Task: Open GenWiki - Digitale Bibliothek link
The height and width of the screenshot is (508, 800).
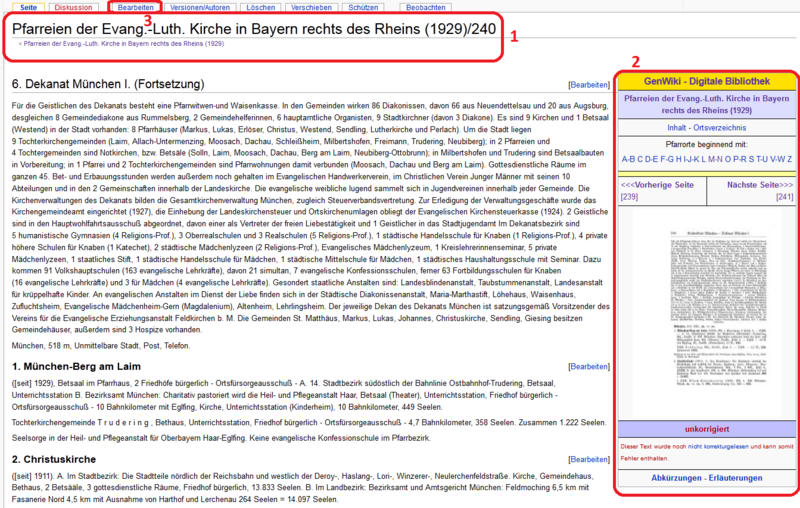Action: (x=706, y=79)
